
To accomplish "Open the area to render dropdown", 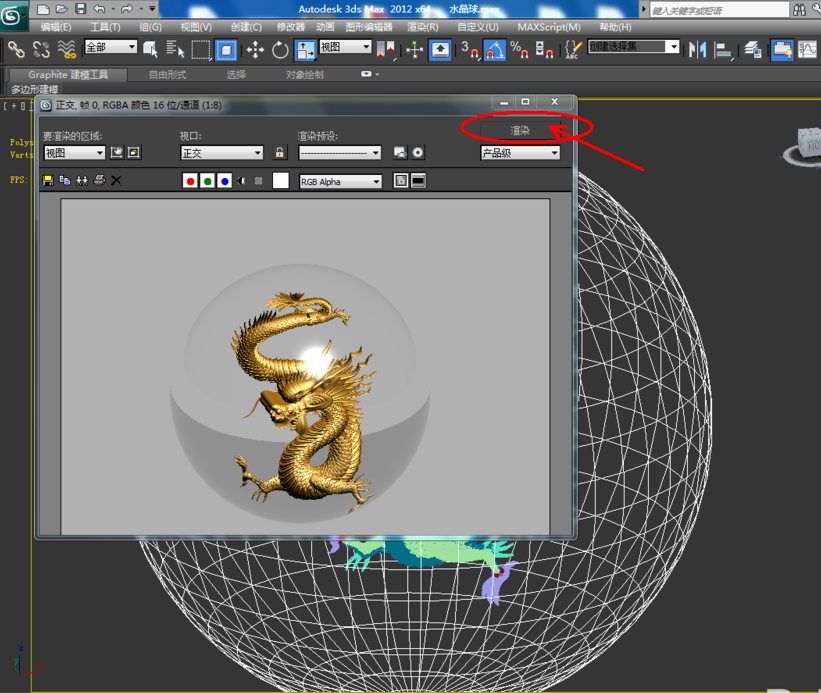I will (x=74, y=153).
